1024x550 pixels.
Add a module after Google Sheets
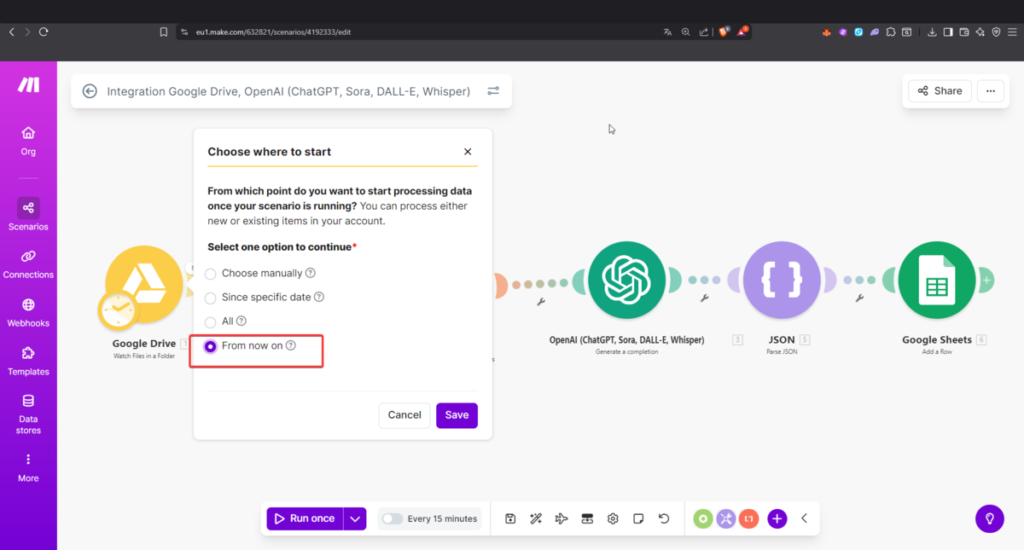pyautogui.click(x=986, y=280)
